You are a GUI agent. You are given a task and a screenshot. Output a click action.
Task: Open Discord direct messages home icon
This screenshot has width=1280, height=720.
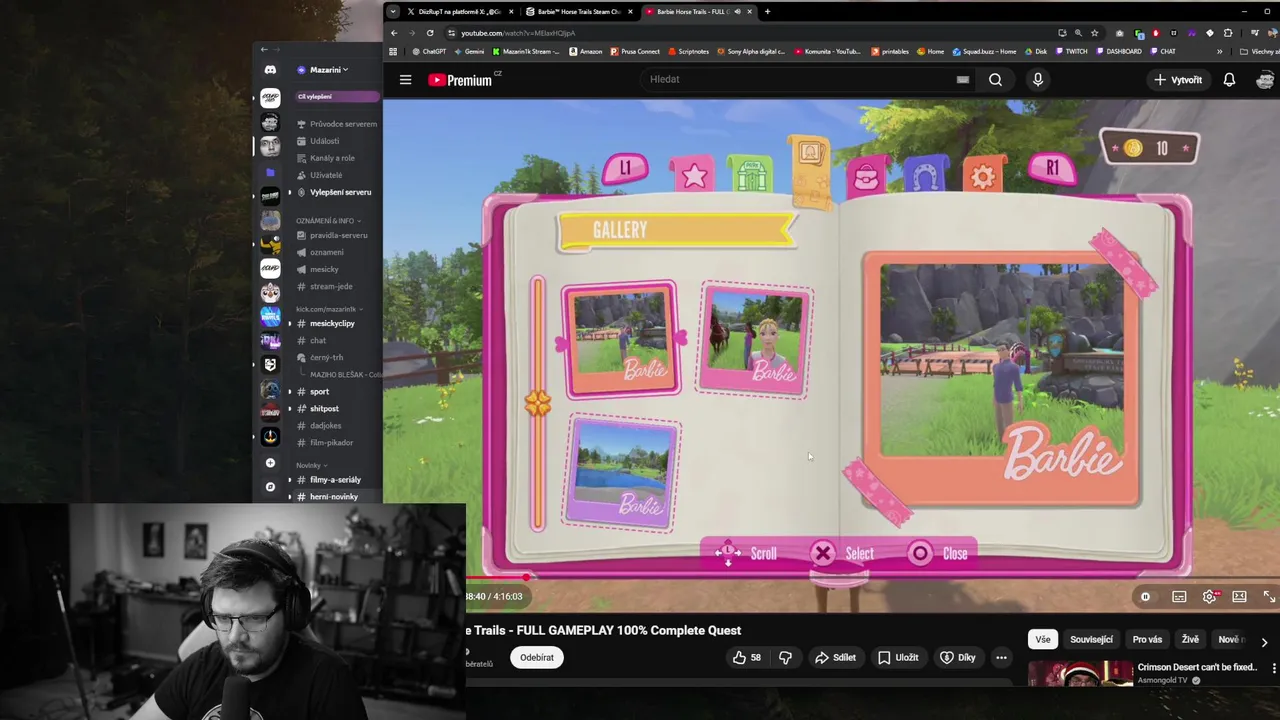coord(270,70)
